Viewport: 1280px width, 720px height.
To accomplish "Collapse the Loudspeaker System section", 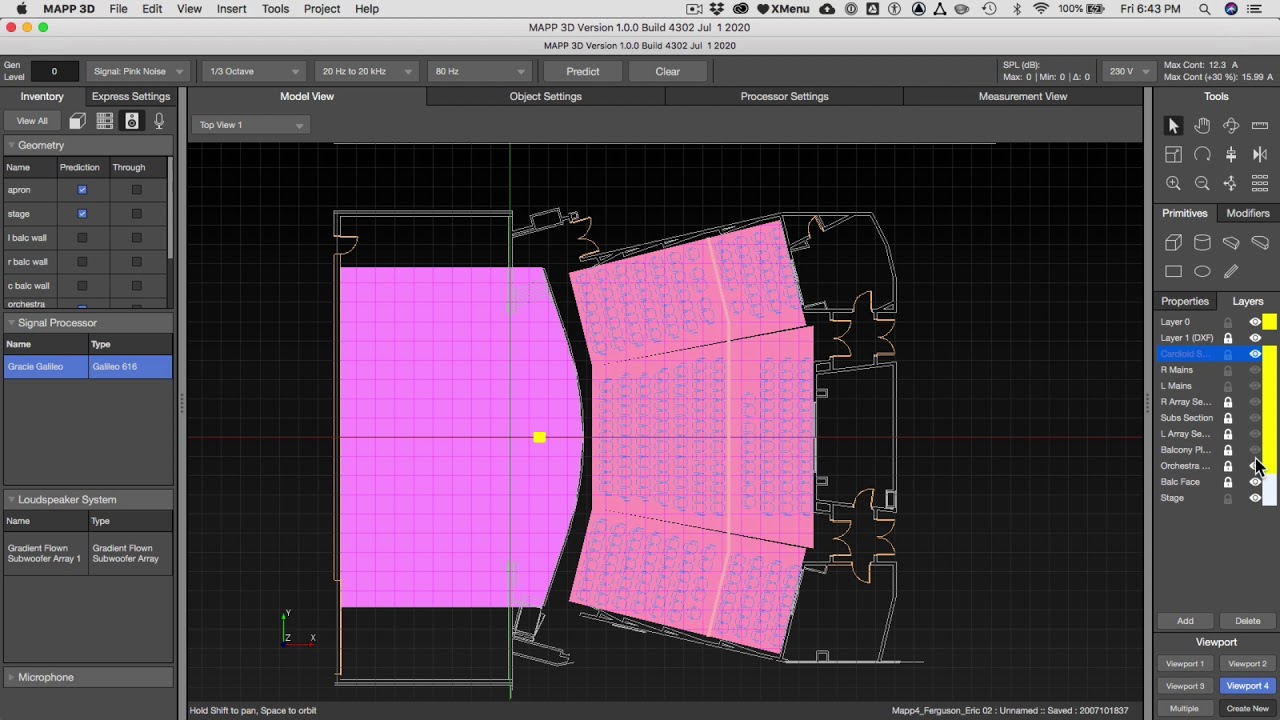I will [11, 499].
